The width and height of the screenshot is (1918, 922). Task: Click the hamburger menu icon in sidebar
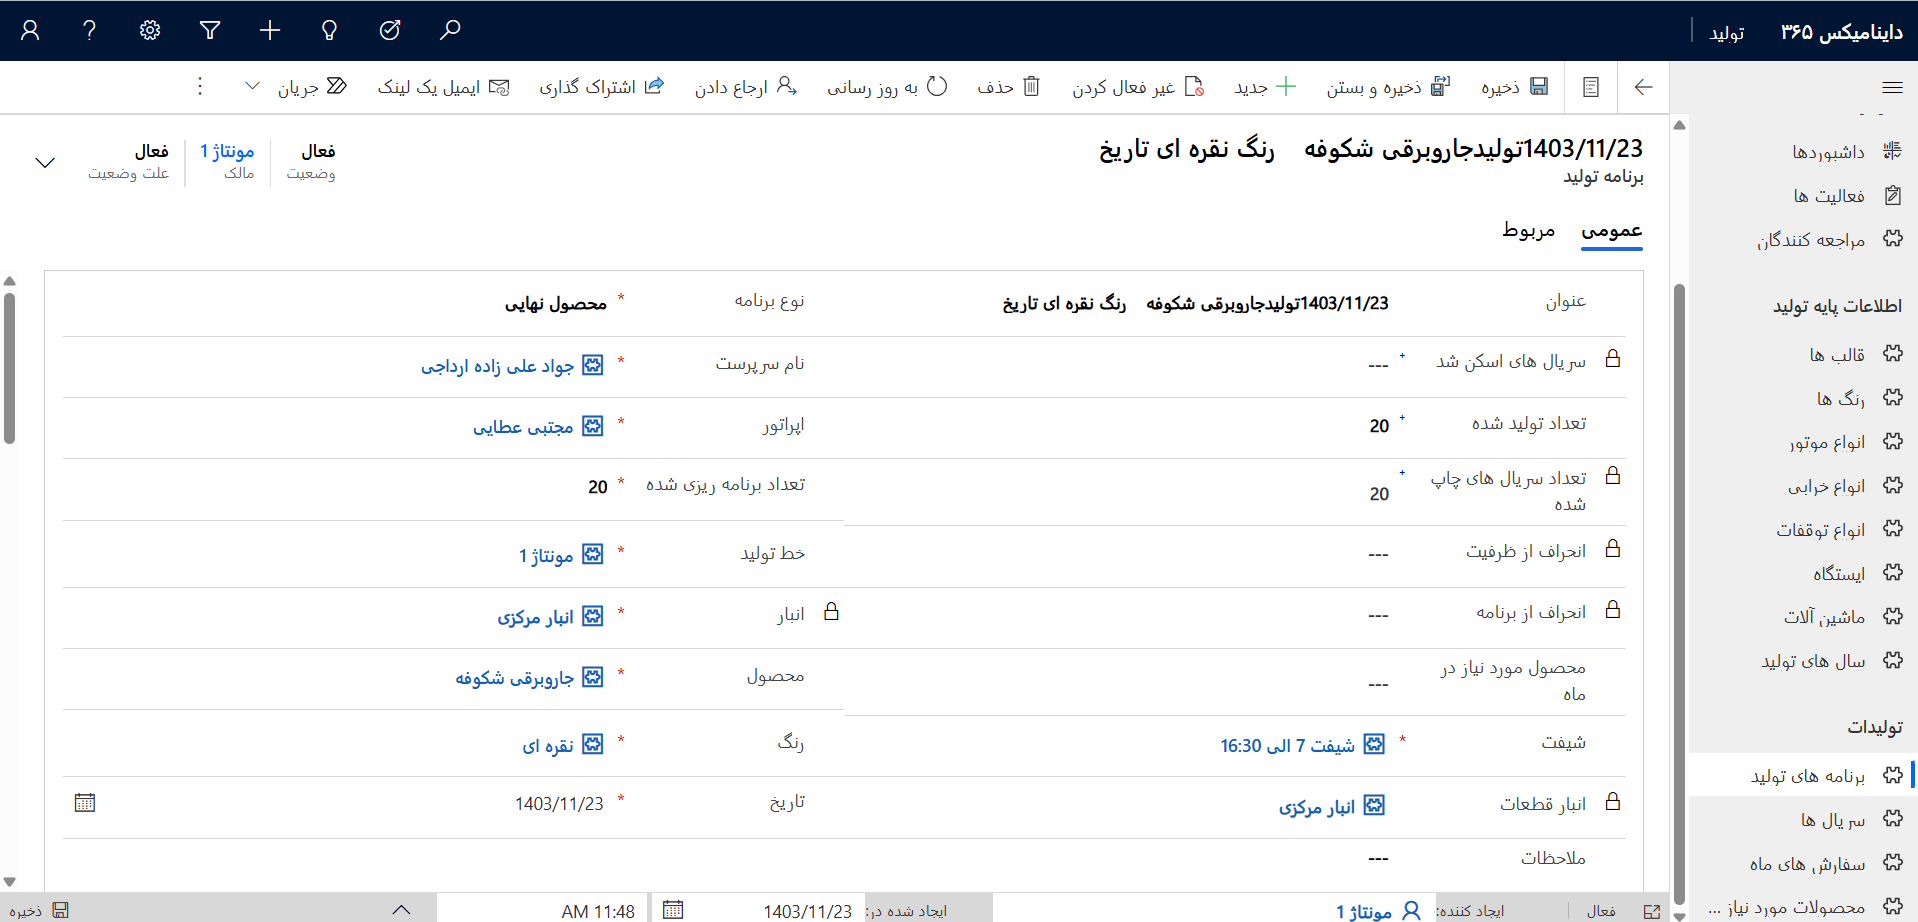click(x=1892, y=88)
